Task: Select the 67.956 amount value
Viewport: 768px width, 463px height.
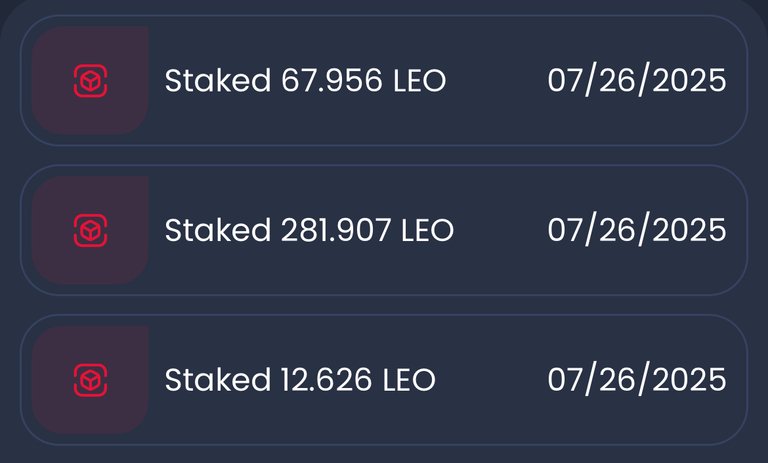Action: (x=332, y=81)
